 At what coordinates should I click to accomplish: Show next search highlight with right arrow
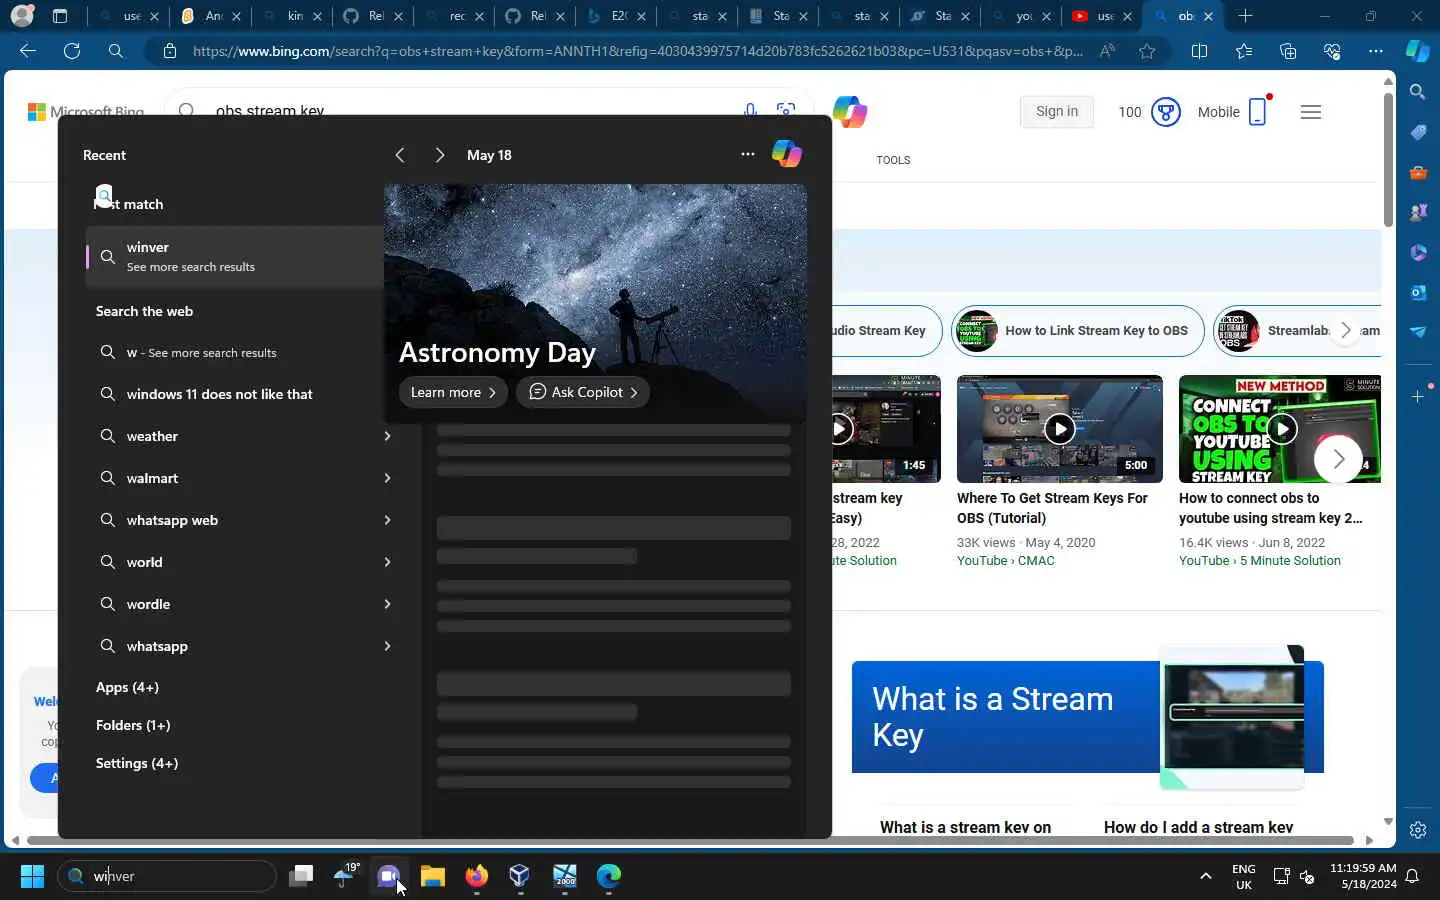(x=439, y=155)
